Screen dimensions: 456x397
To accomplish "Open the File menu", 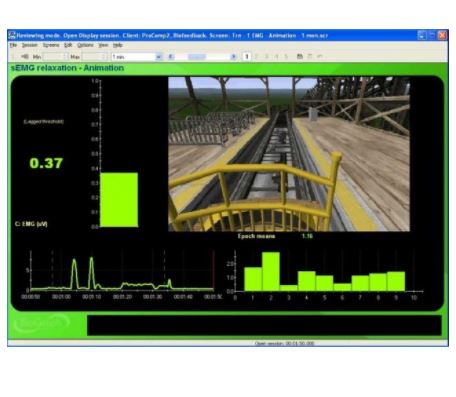I will 13,45.
